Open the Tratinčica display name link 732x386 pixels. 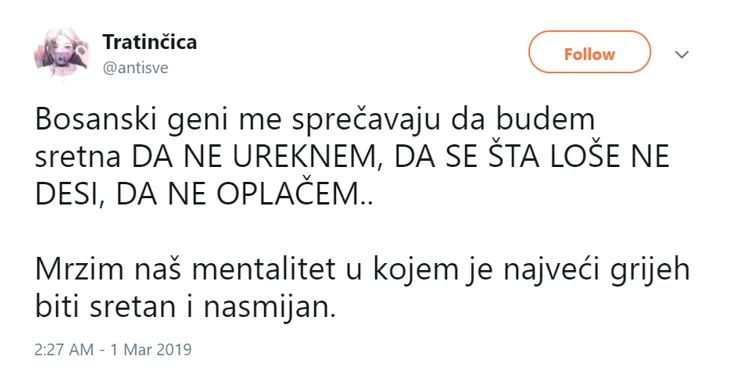click(x=150, y=42)
